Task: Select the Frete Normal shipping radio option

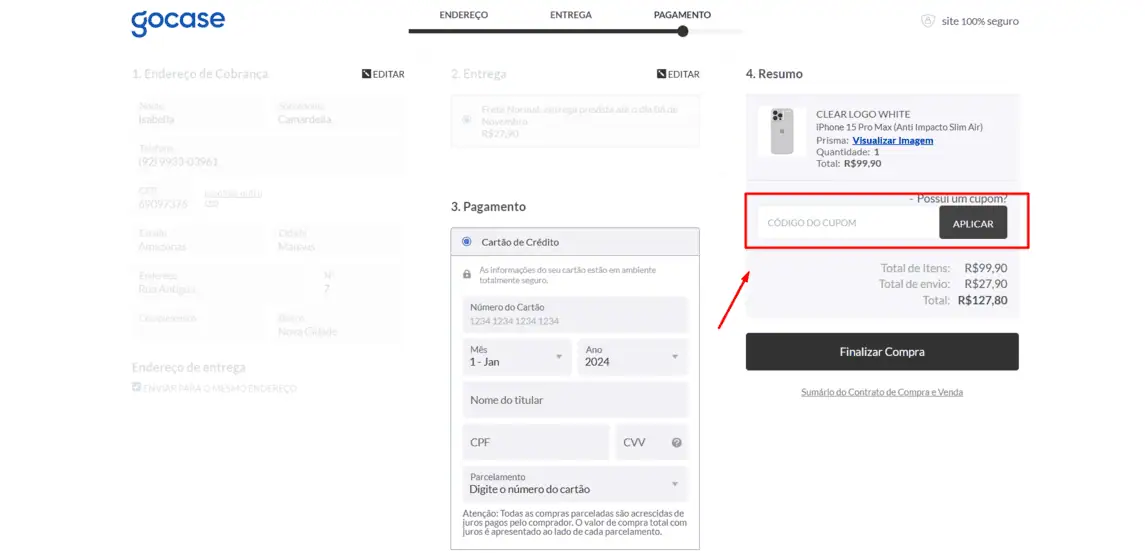Action: click(466, 120)
